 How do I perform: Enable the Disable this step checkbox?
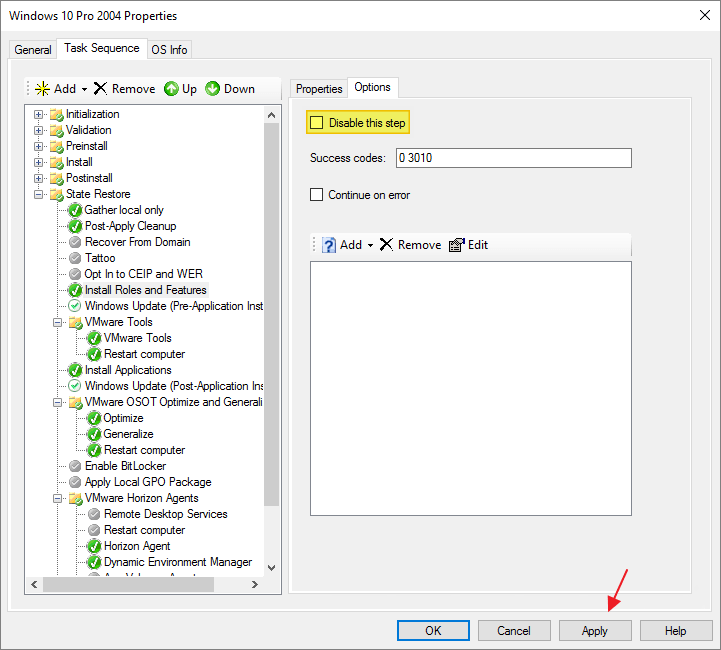point(317,123)
